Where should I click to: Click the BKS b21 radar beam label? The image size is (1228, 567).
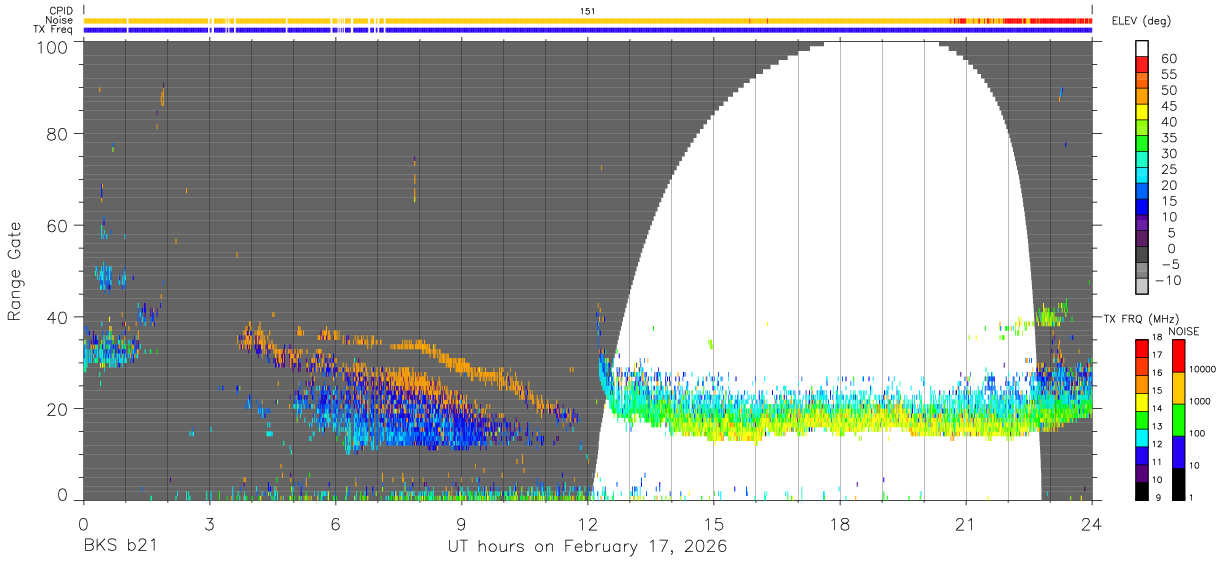click(120, 547)
